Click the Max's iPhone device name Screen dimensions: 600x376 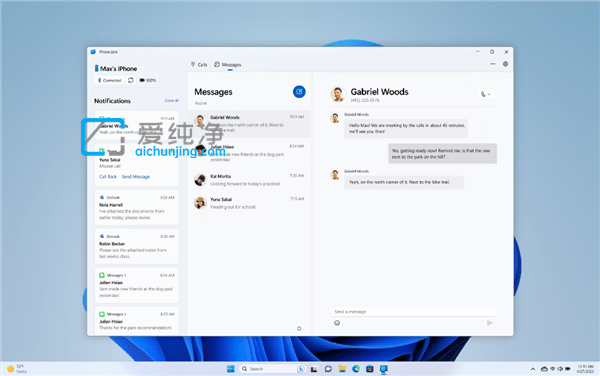[118, 68]
